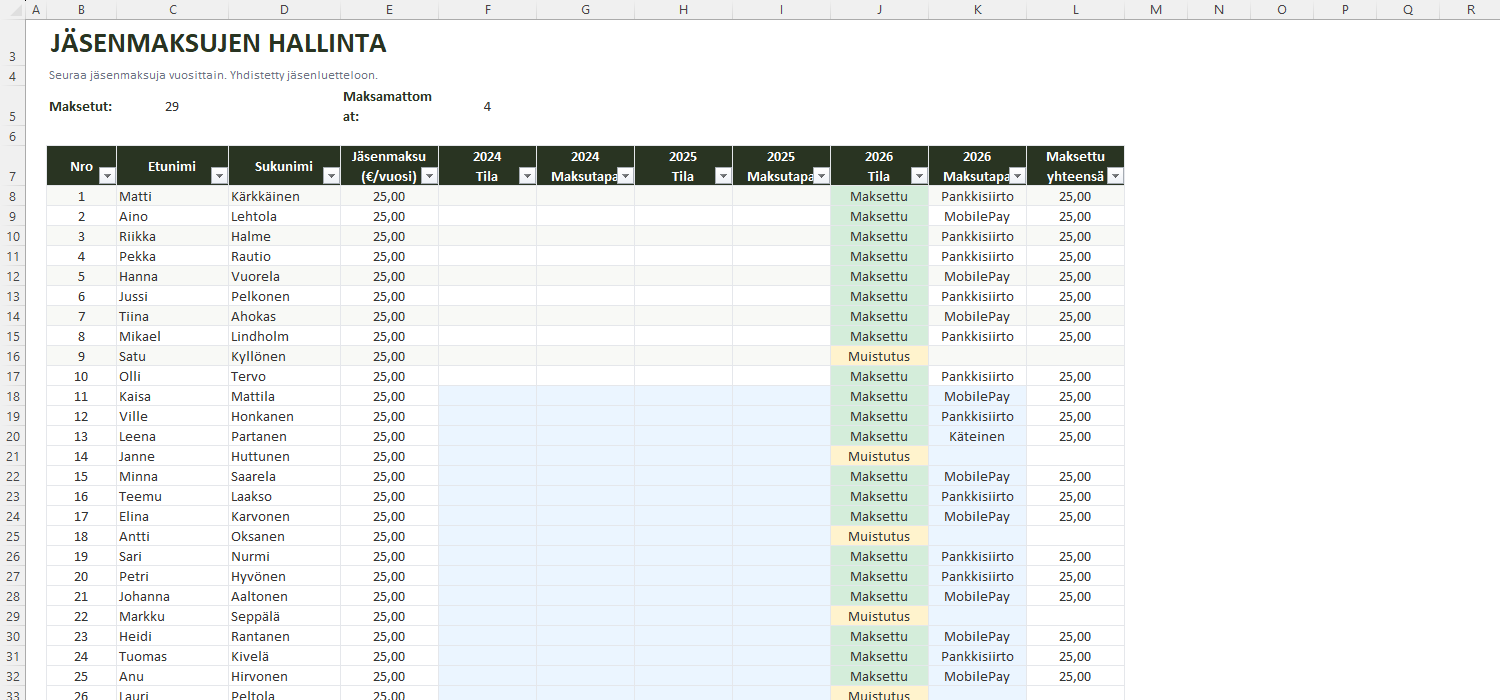Select the Maksetut count value 29
Image resolution: width=1500 pixels, height=700 pixels.
click(x=172, y=107)
